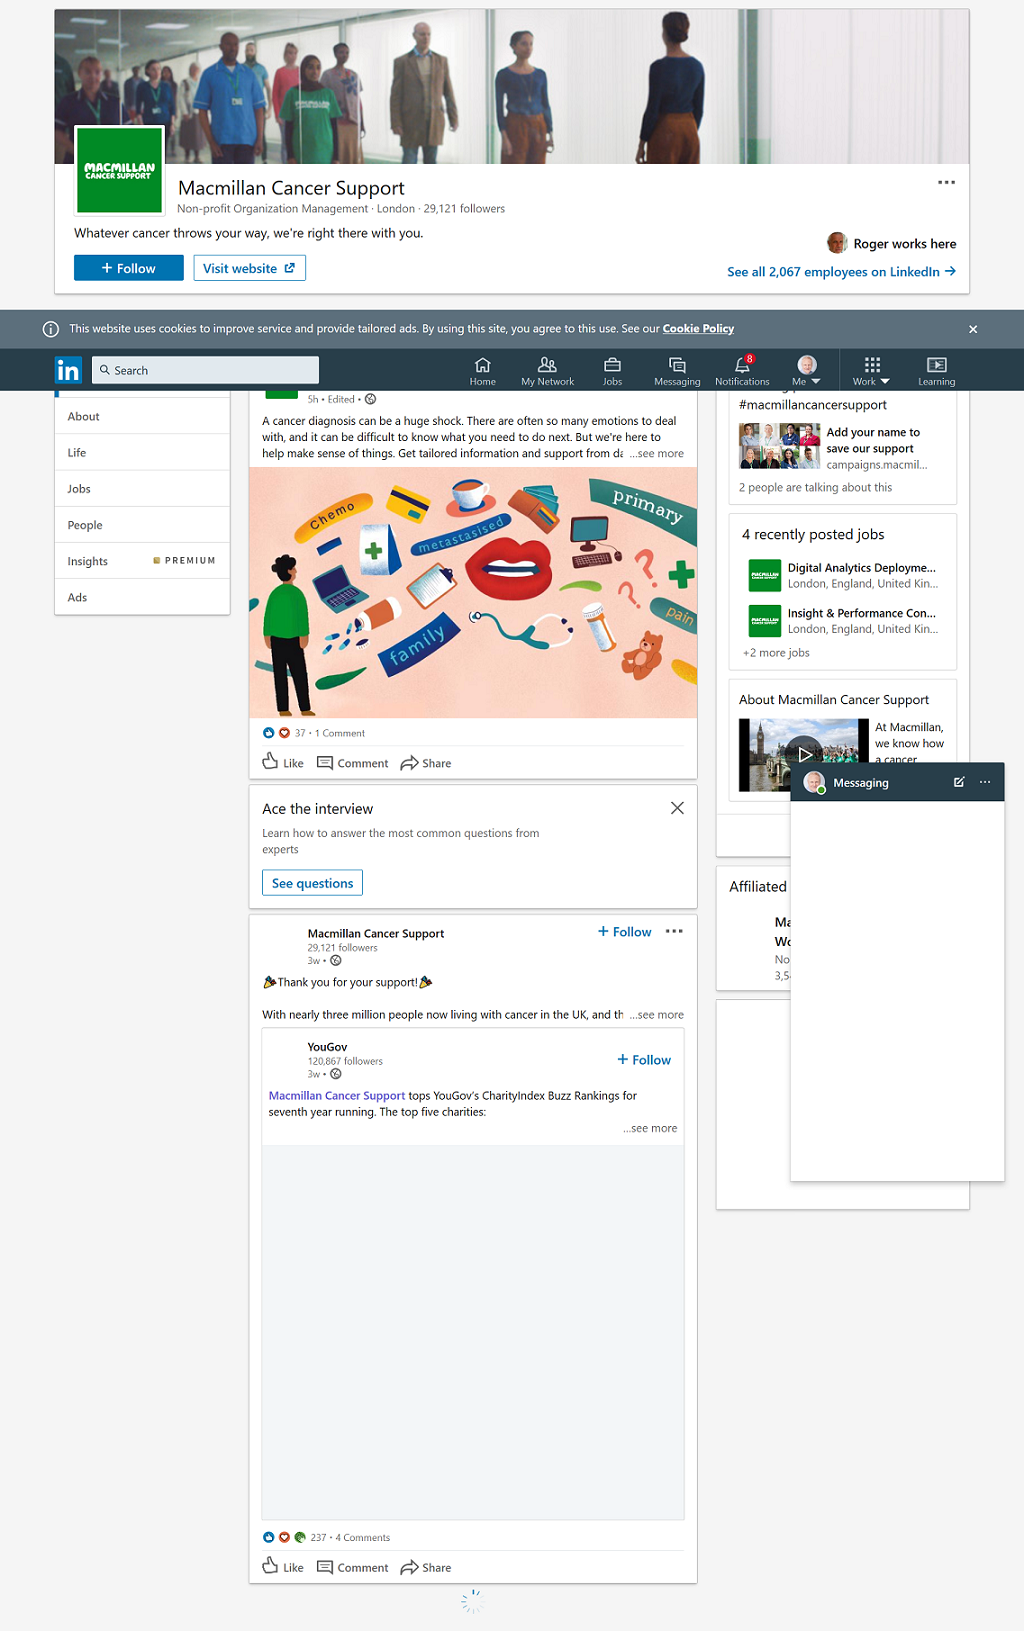Open the Home nav icon
Viewport: 1024px width, 1631px height.
tap(483, 370)
